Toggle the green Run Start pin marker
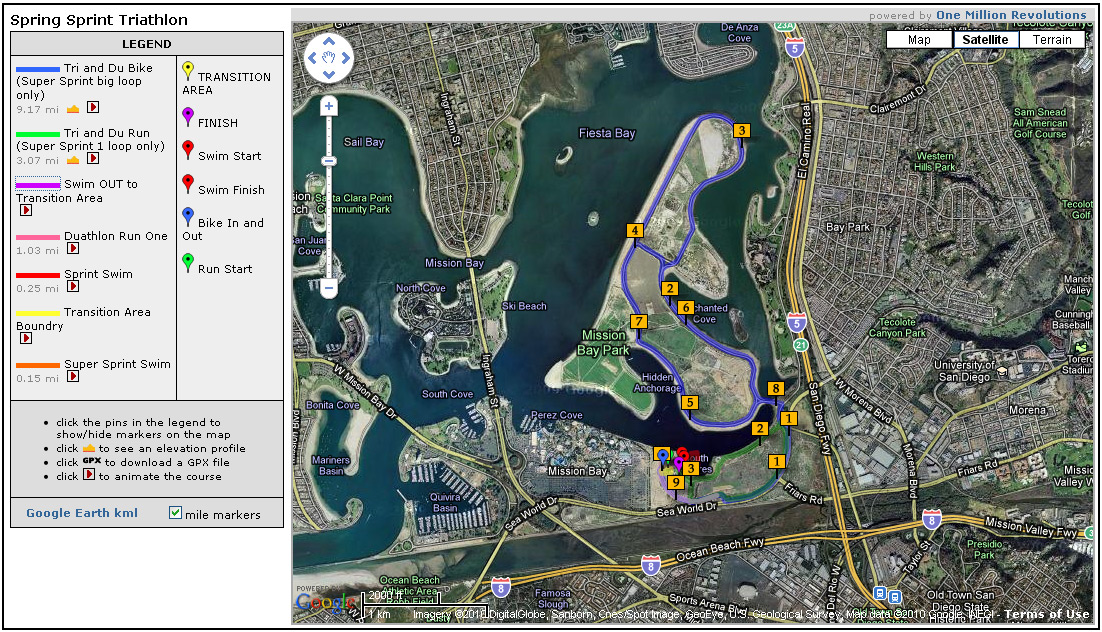This screenshot has width=1102, height=632. point(188,262)
